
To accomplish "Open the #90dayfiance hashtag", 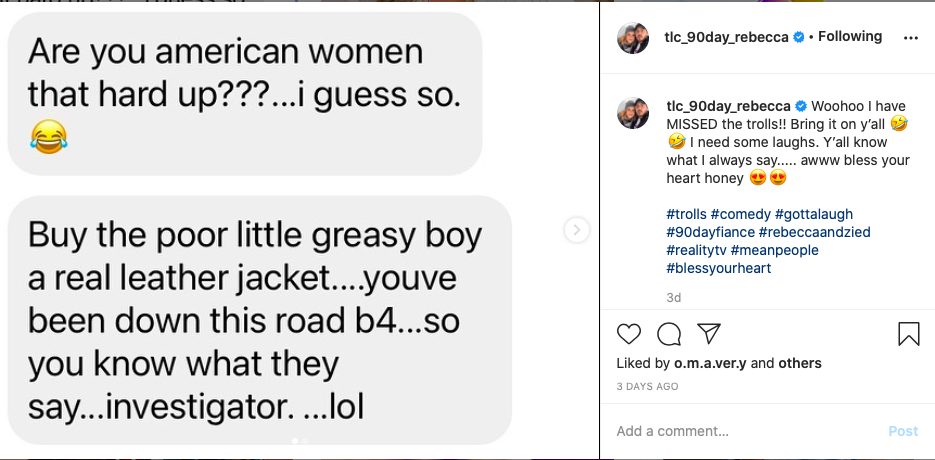I will [x=705, y=232].
